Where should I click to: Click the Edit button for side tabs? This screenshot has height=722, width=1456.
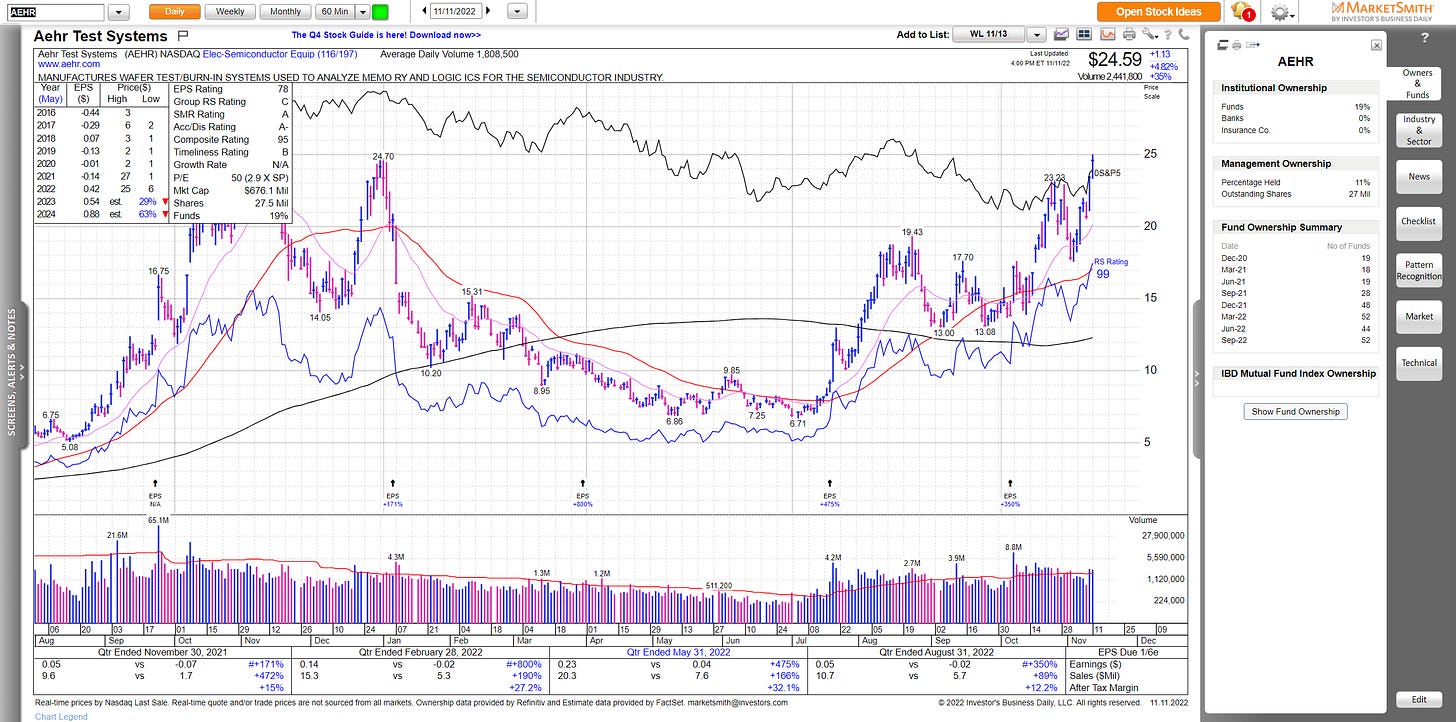click(x=1418, y=700)
